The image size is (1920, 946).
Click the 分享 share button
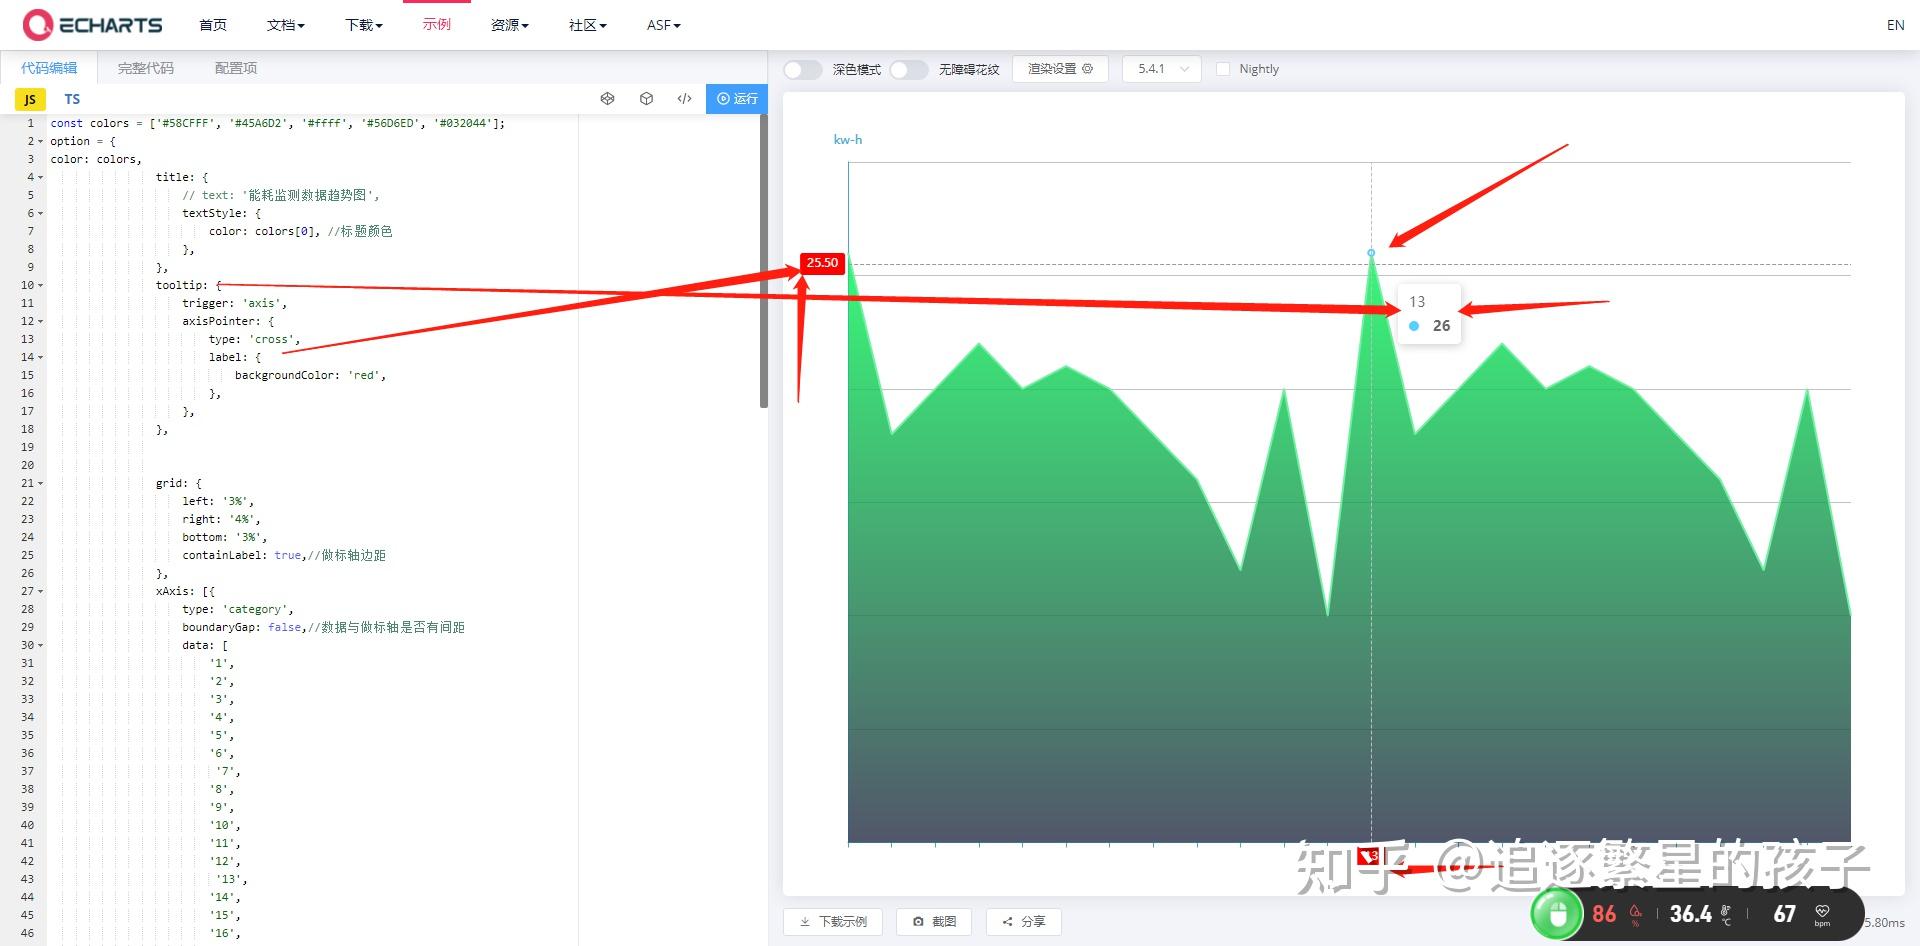click(x=1023, y=921)
